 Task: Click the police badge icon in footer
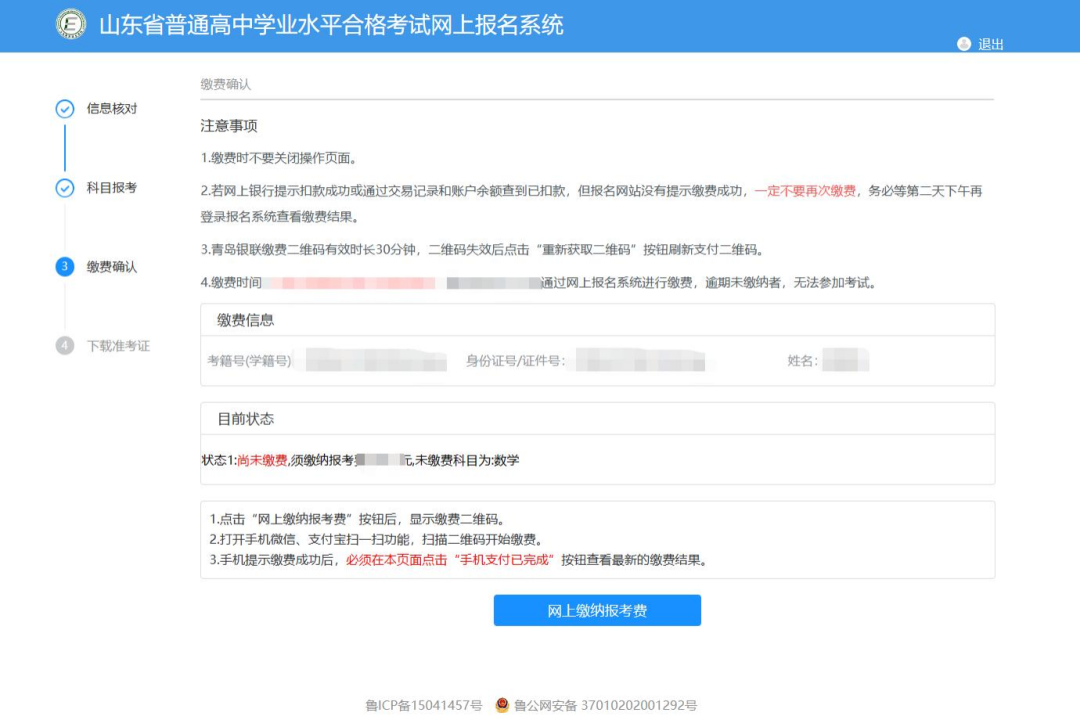[x=502, y=705]
